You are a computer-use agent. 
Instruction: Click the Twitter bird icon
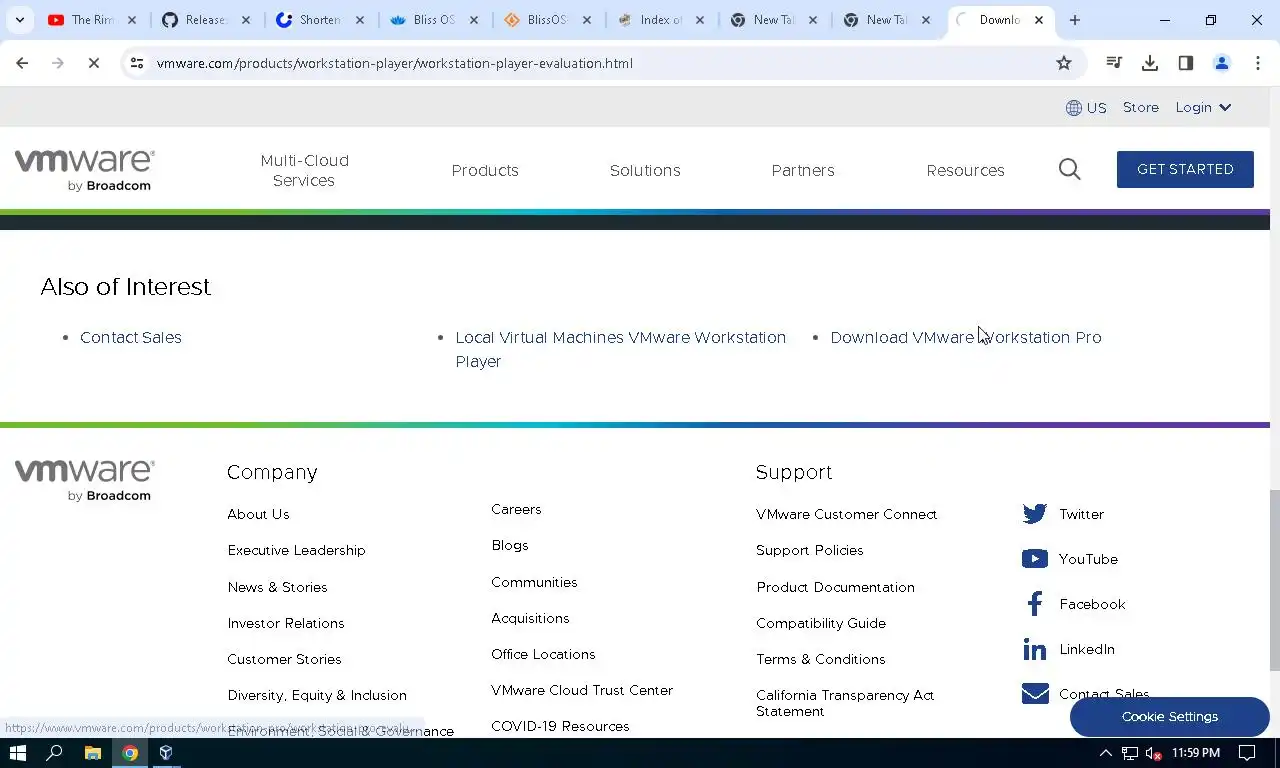click(x=1035, y=514)
